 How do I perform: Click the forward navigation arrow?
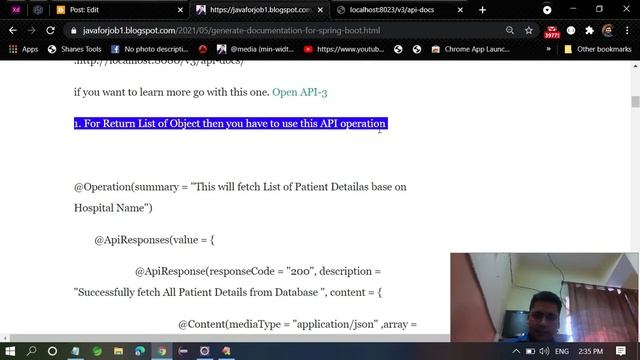[x=31, y=30]
